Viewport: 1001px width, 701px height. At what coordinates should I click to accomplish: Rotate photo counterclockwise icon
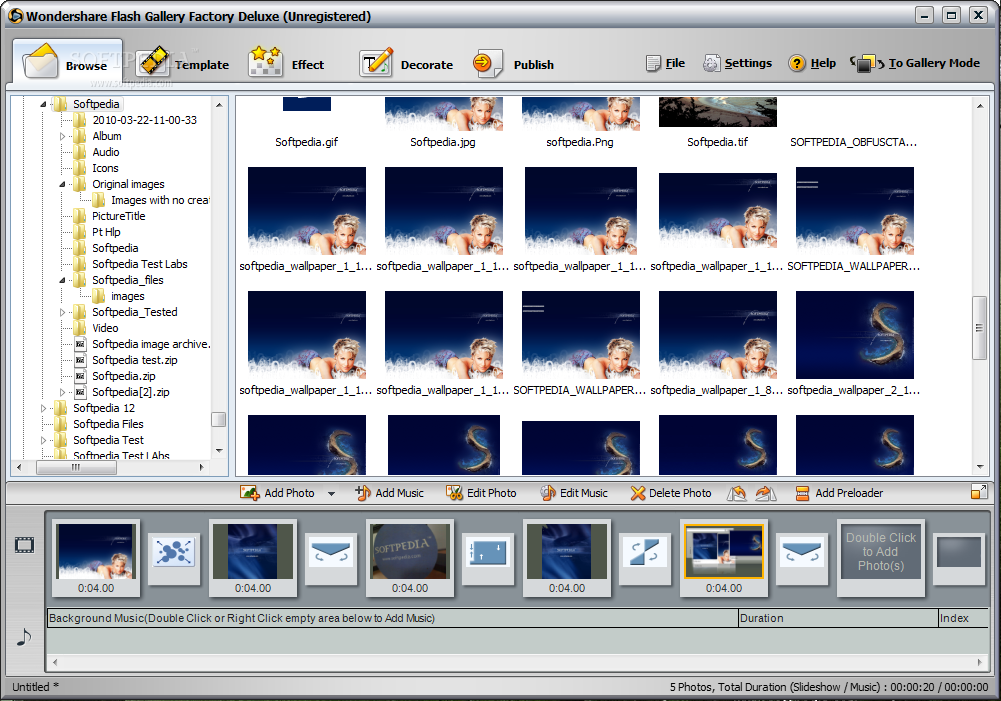pyautogui.click(x=737, y=493)
